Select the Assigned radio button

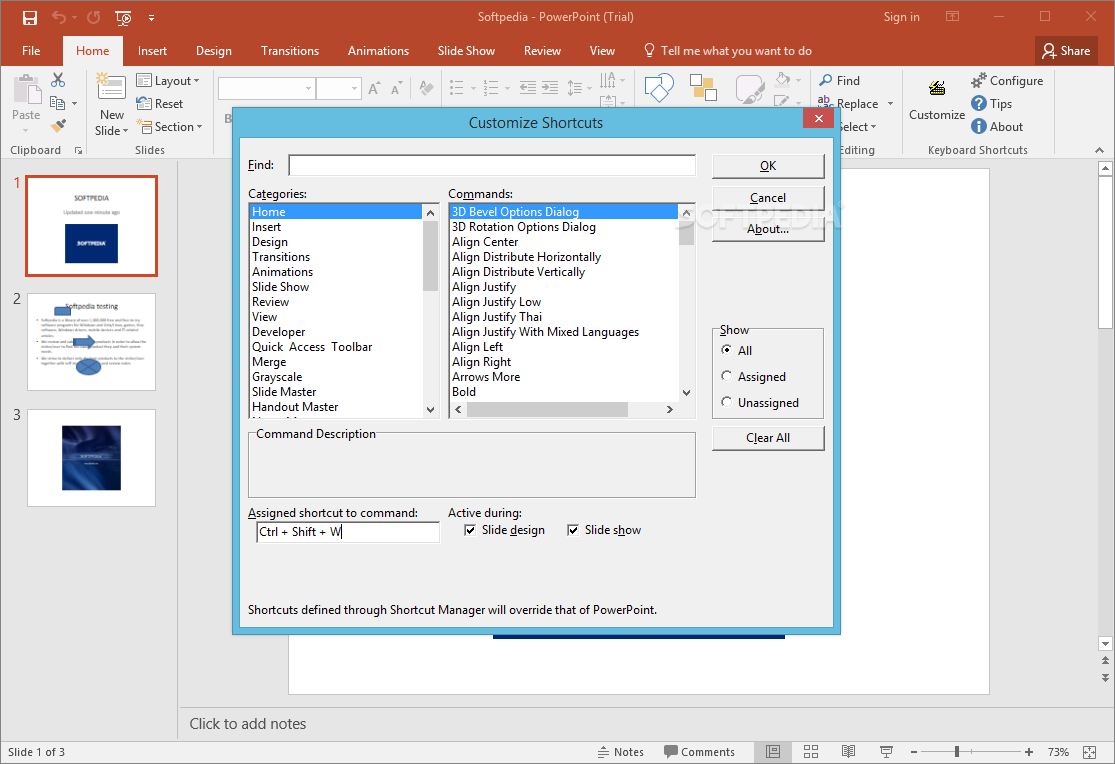click(x=726, y=376)
